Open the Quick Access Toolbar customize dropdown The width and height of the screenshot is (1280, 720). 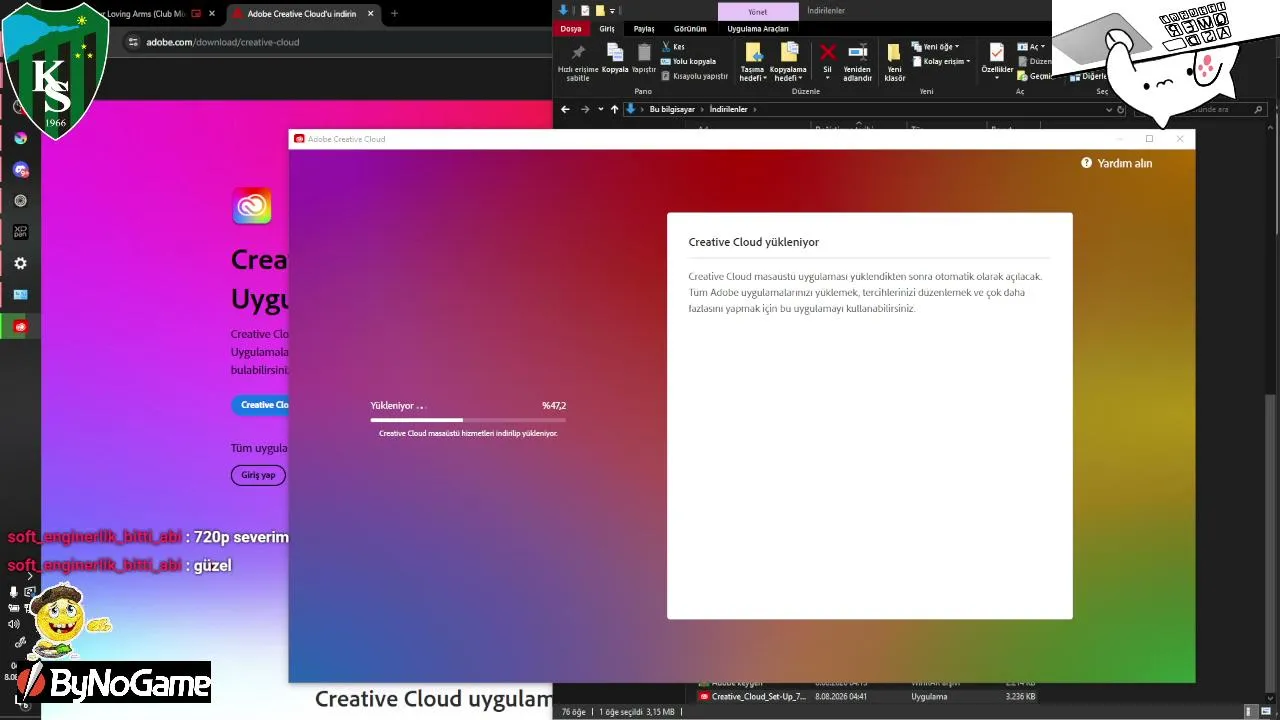coord(612,10)
